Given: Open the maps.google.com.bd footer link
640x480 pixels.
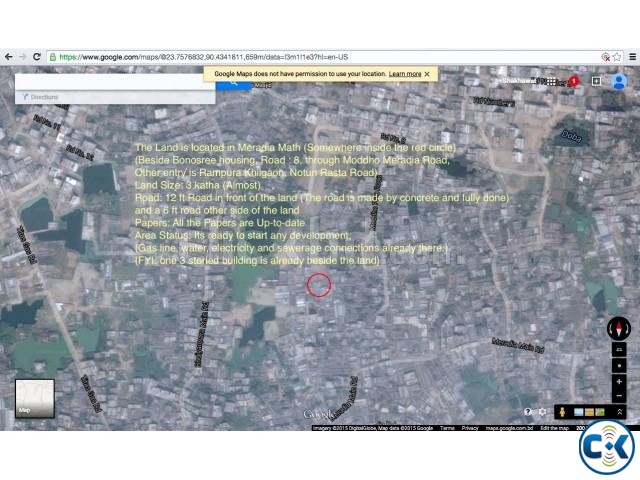Looking at the screenshot, I should click(x=509, y=428).
